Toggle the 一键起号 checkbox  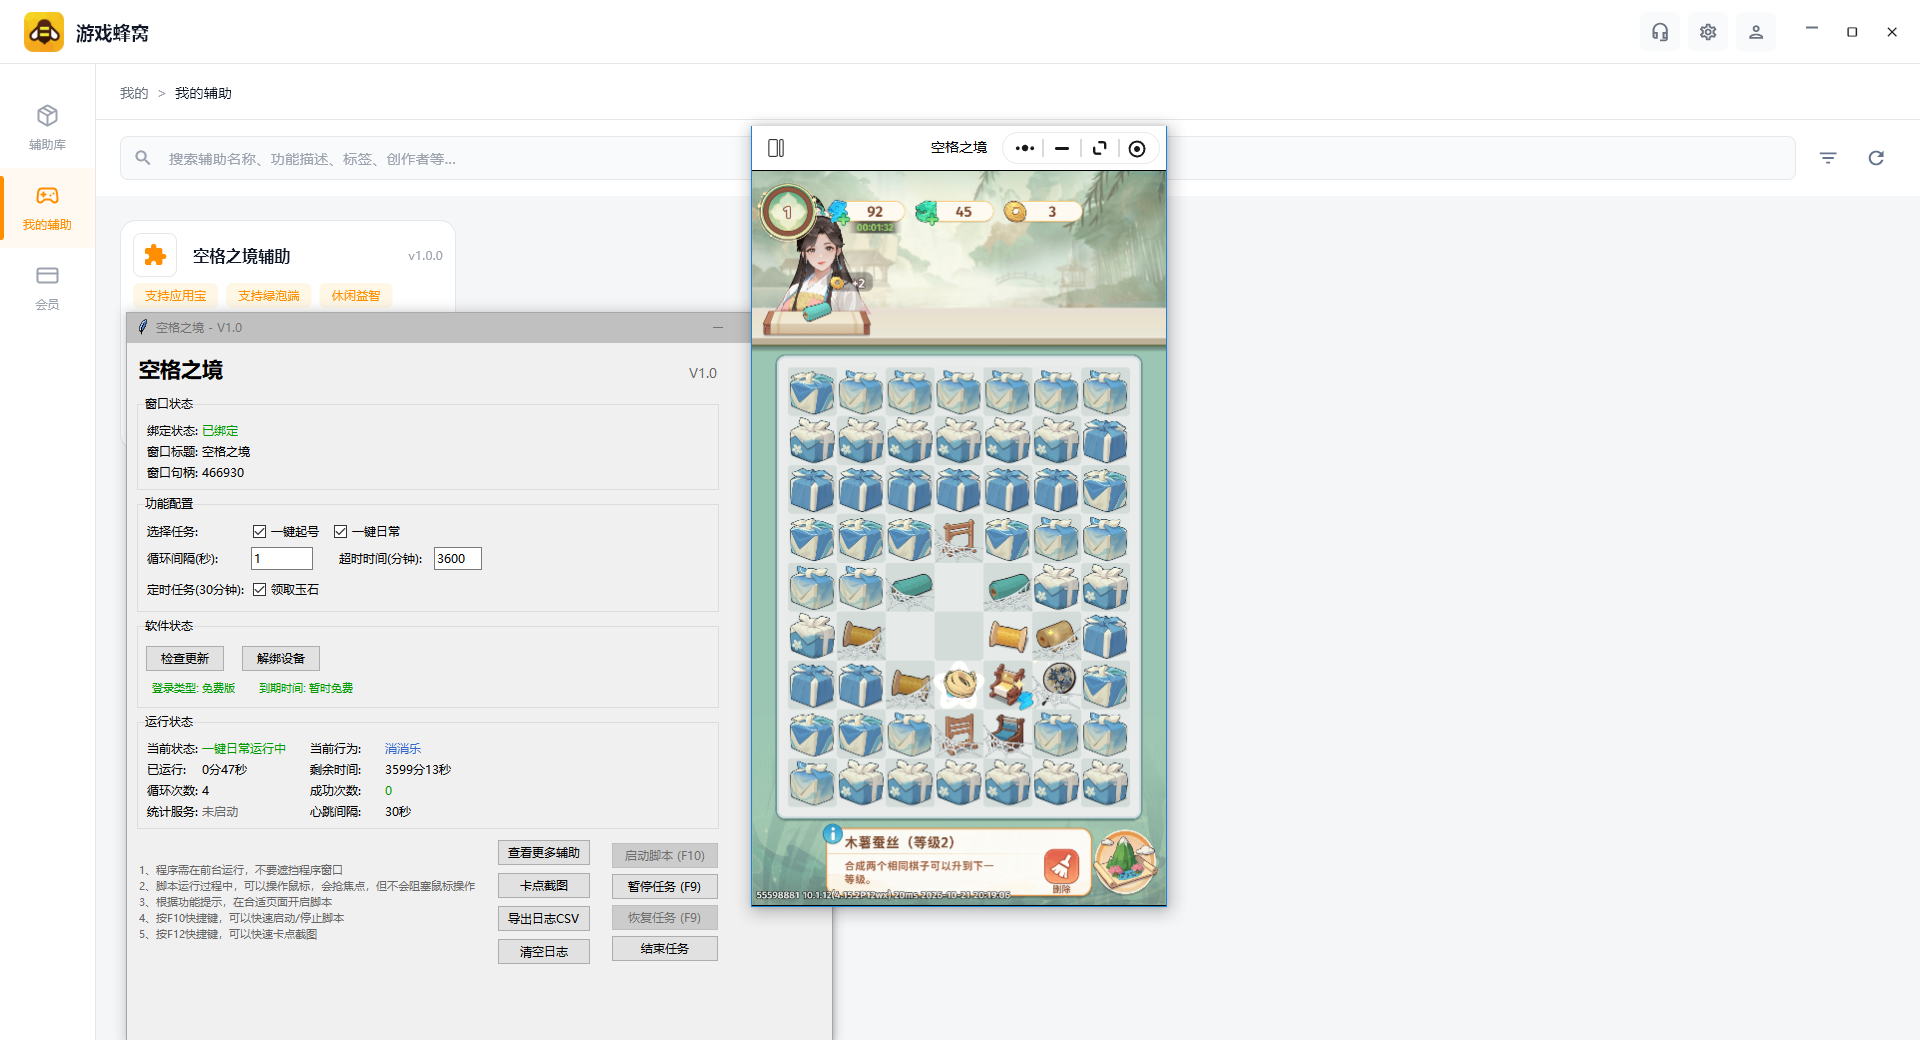[x=259, y=531]
